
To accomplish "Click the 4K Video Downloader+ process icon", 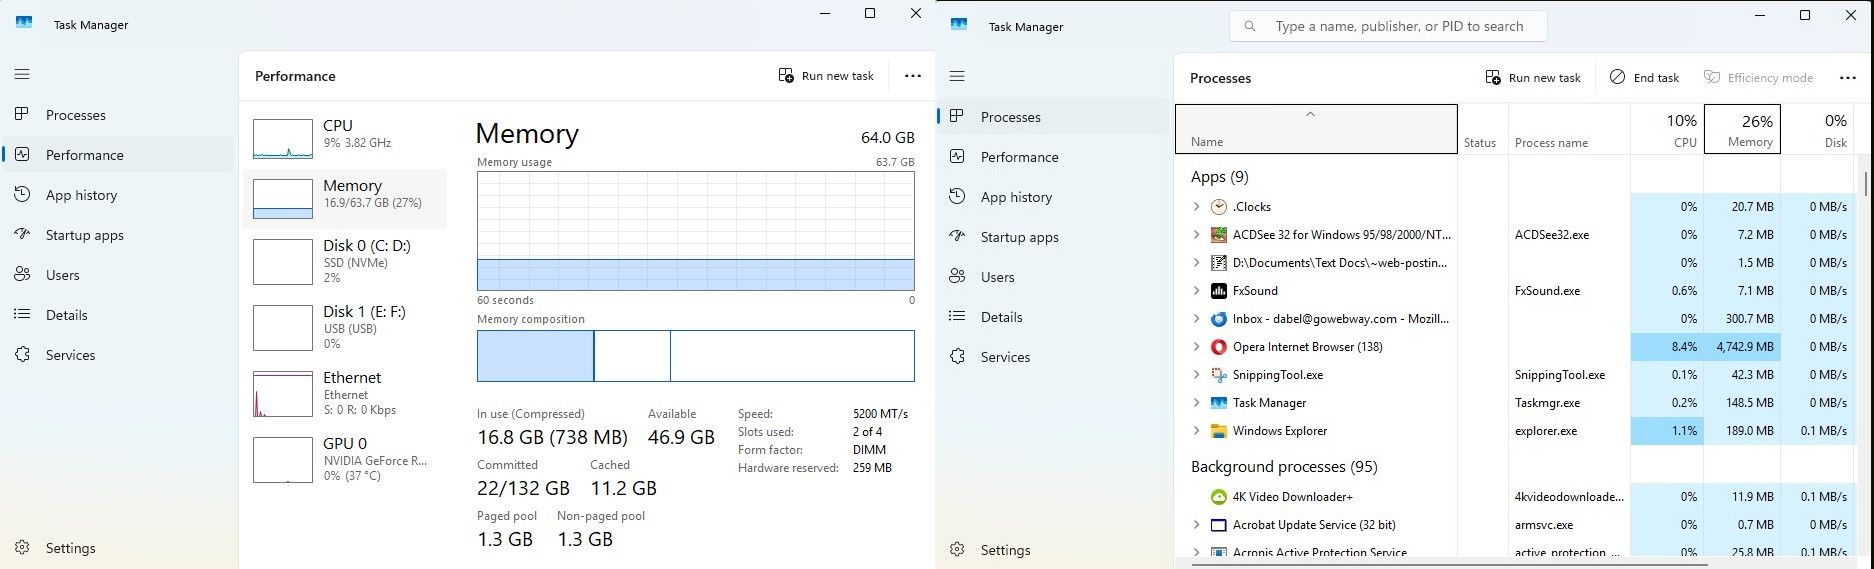I will [1218, 497].
